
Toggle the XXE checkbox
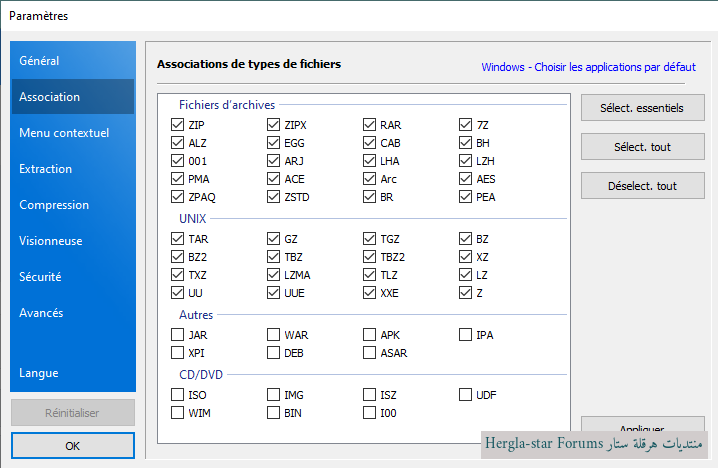[x=370, y=293]
